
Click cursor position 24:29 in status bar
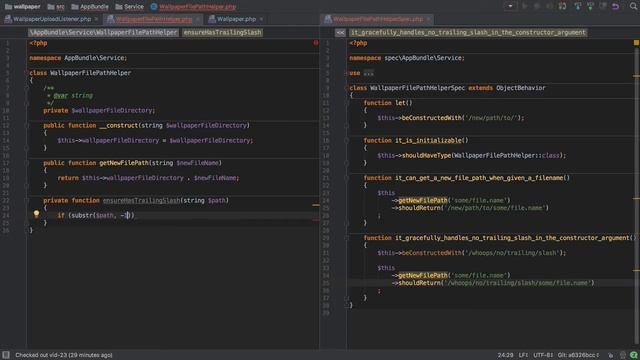pyautogui.click(x=505, y=355)
